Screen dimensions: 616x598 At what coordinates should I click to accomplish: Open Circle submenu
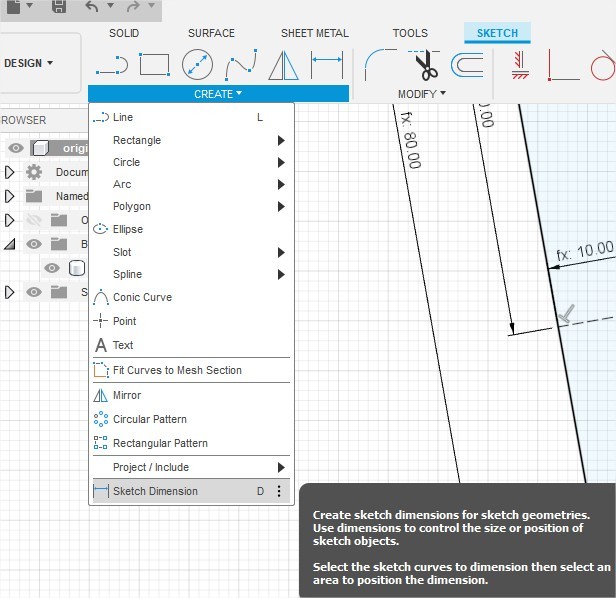point(192,162)
